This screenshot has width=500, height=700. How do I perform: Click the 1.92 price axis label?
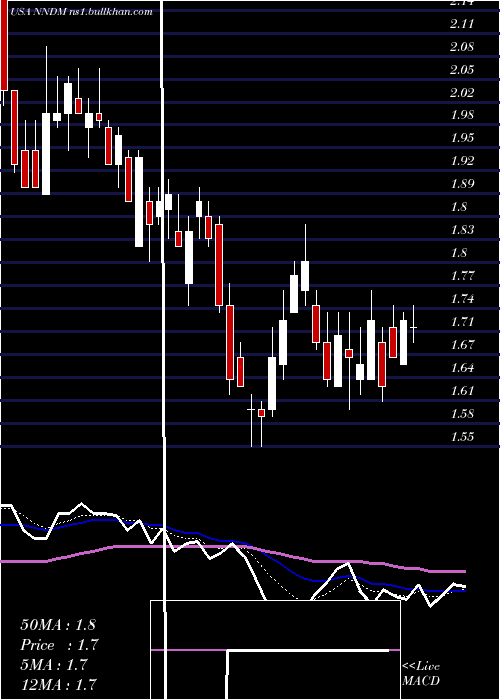[462, 161]
